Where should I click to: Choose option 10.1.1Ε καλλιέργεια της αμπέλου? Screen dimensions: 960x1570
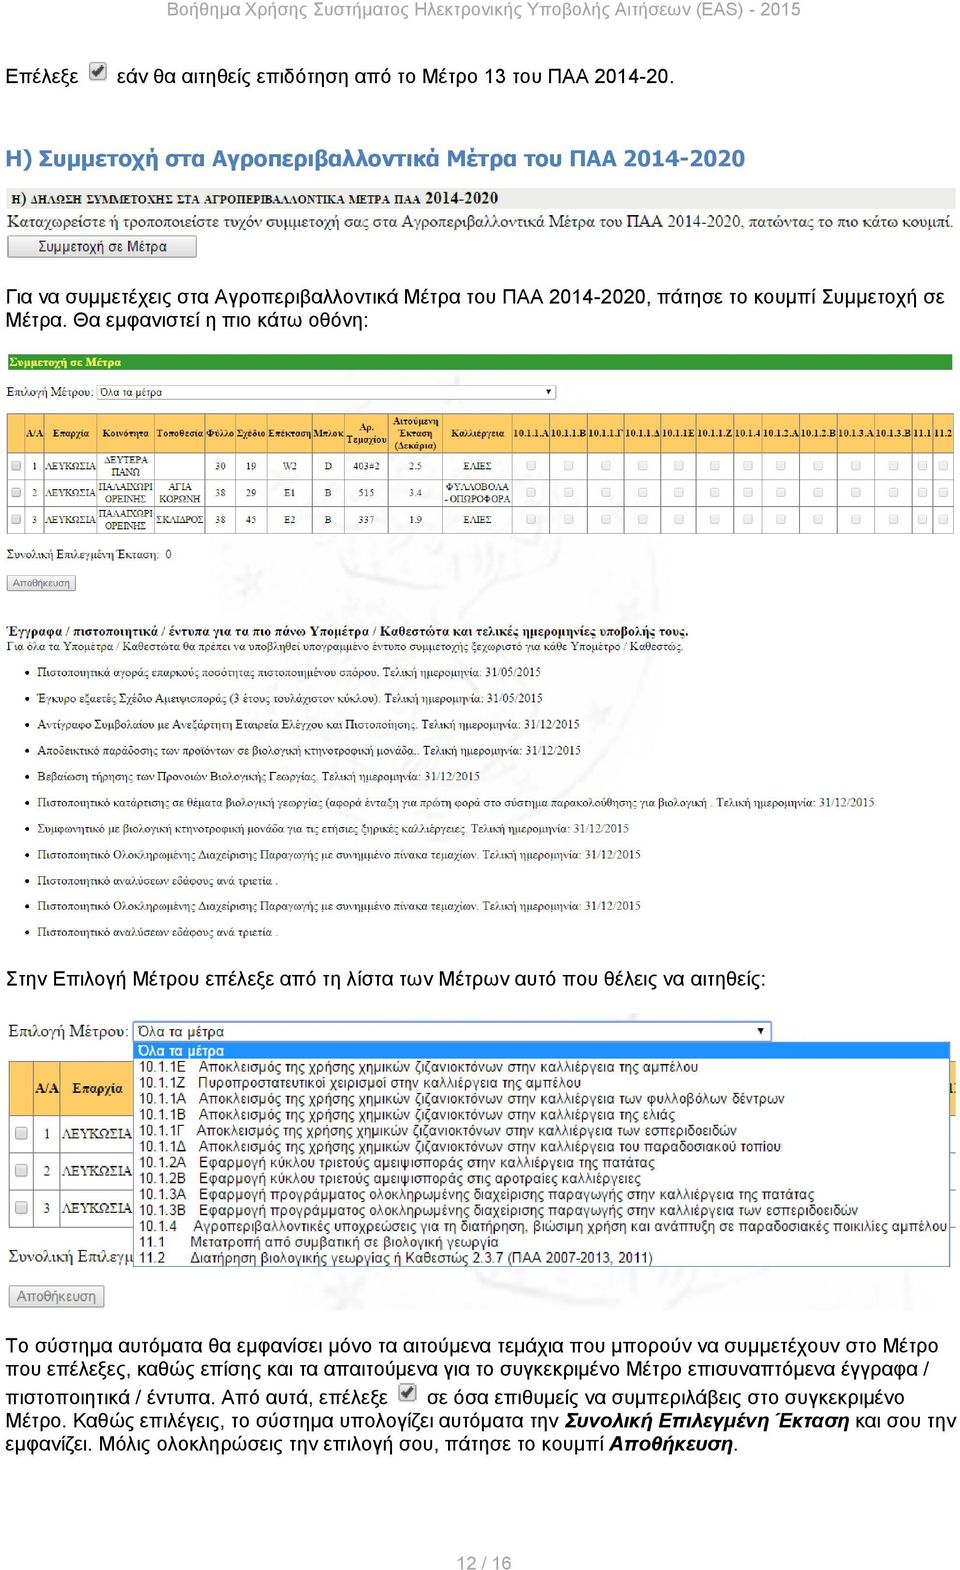click(541, 1067)
